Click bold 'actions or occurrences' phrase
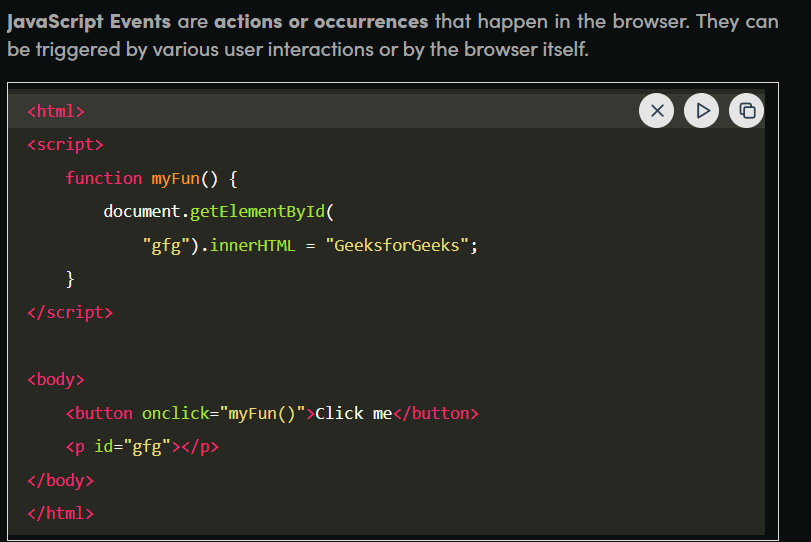This screenshot has height=542, width=811. tap(321, 22)
